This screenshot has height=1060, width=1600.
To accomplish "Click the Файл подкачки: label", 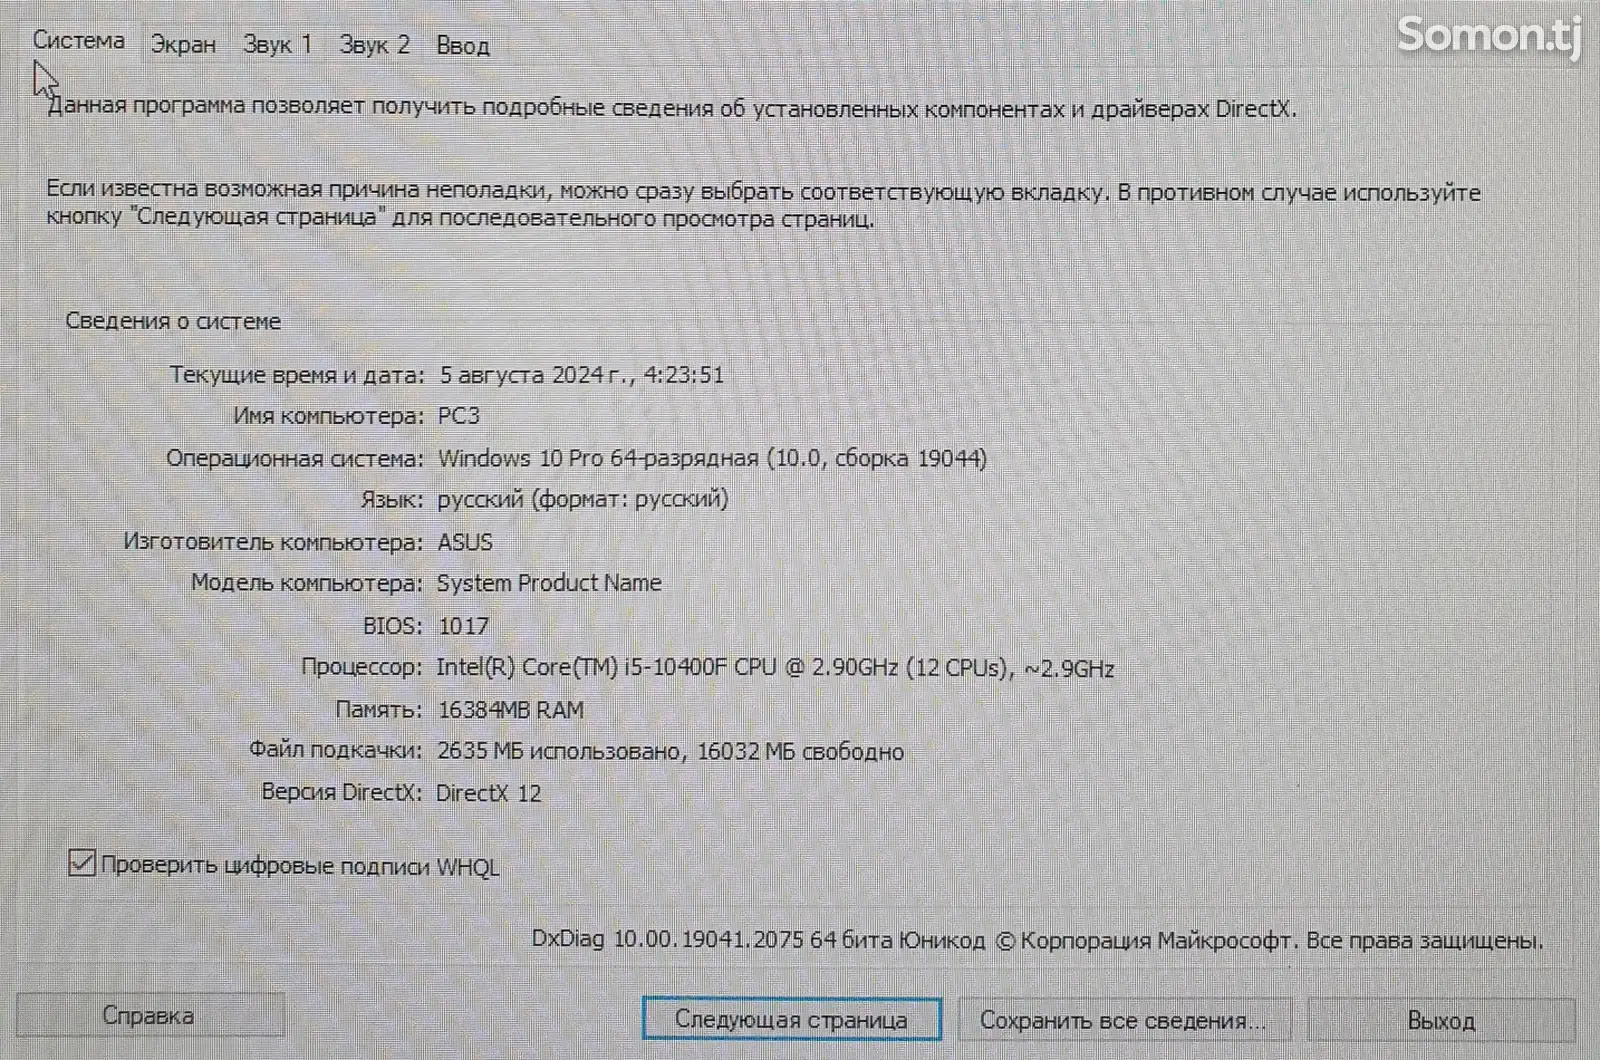I will 336,750.
